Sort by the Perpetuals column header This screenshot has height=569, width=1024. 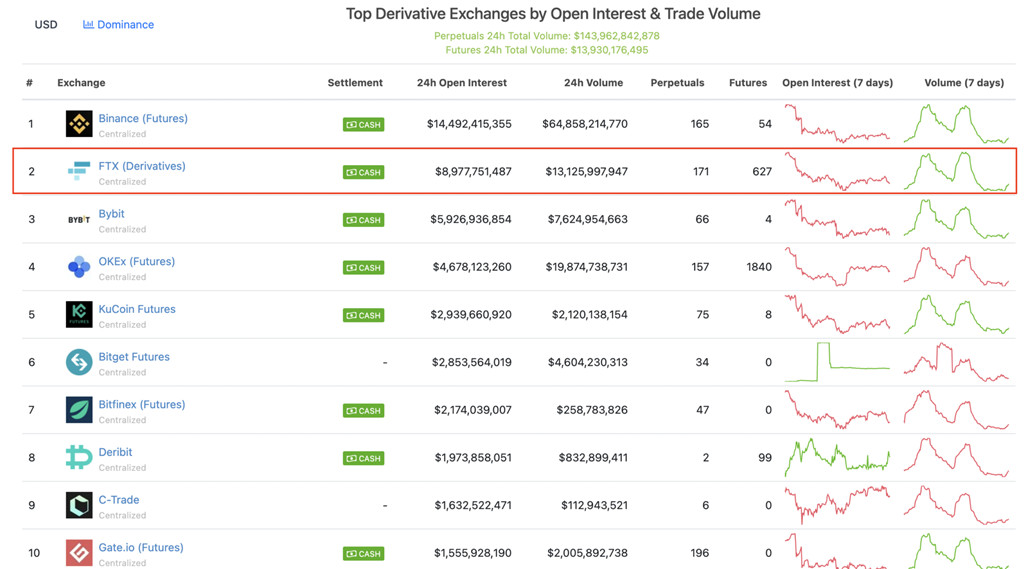677,83
